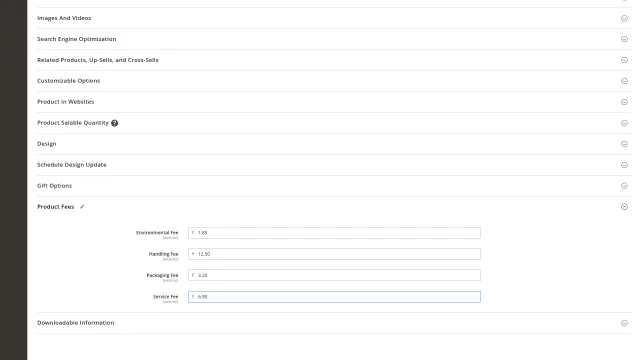Click the Product in Websites heading
640x360 pixels.
coord(66,102)
